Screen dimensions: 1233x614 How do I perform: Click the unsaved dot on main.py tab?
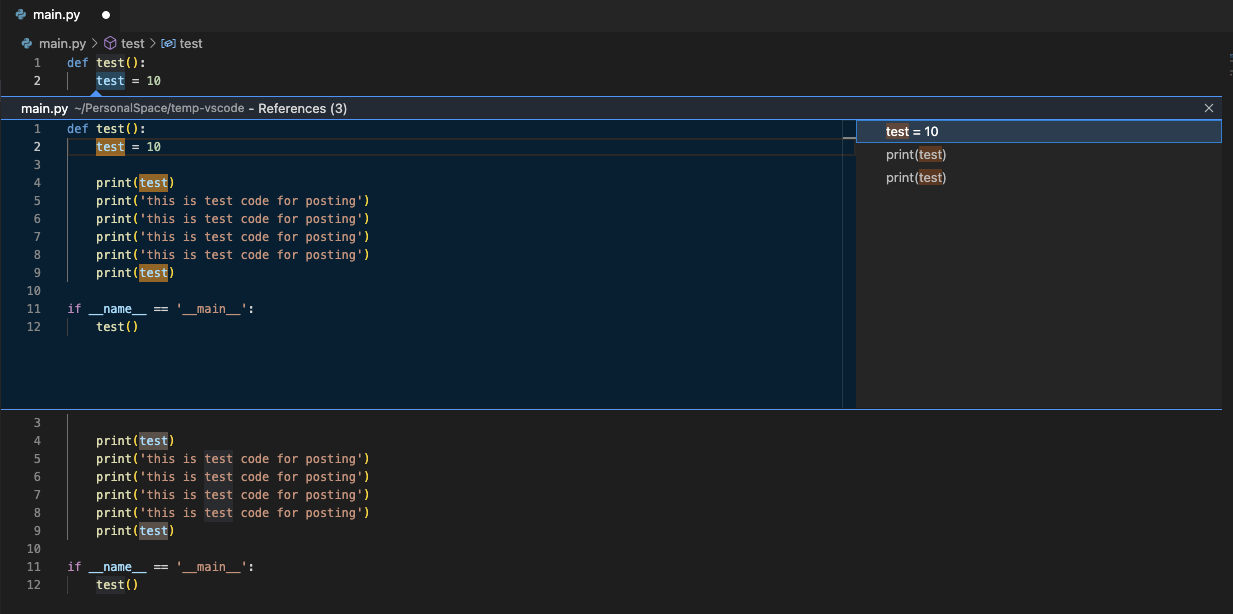click(106, 15)
